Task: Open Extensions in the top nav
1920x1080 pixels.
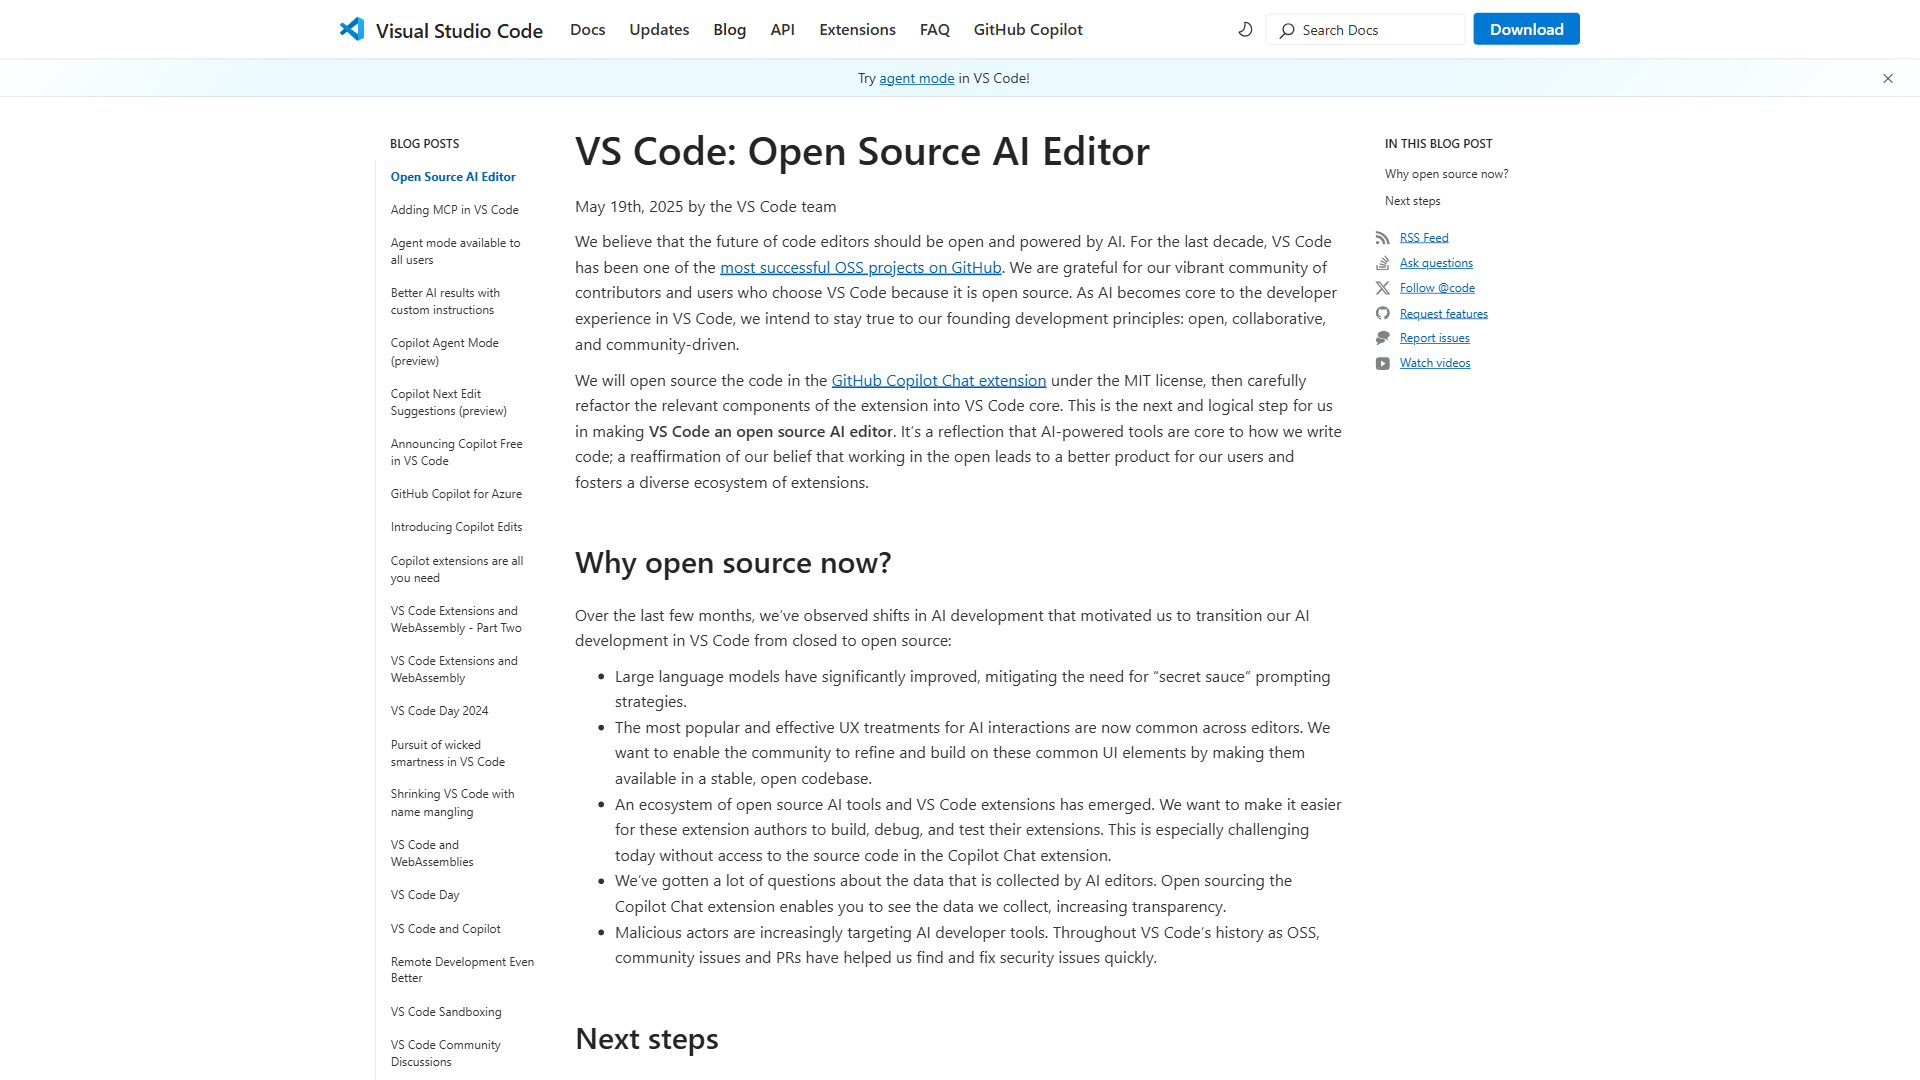Action: (857, 30)
